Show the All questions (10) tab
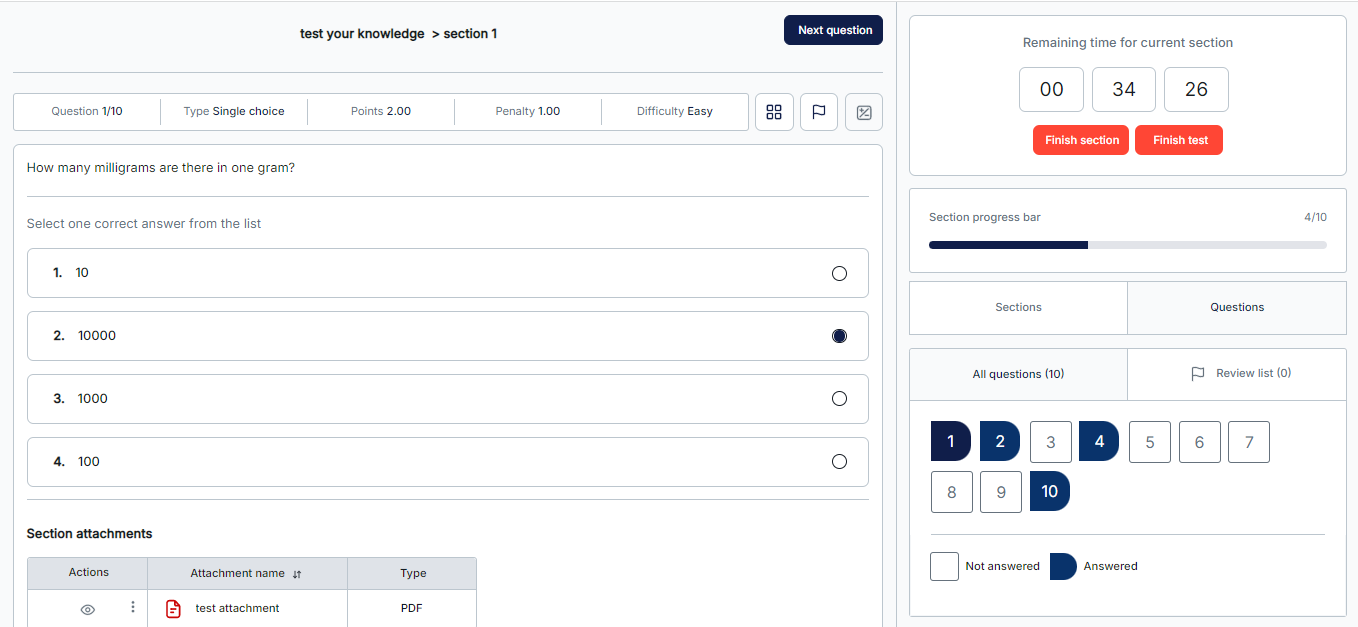 (x=1018, y=374)
